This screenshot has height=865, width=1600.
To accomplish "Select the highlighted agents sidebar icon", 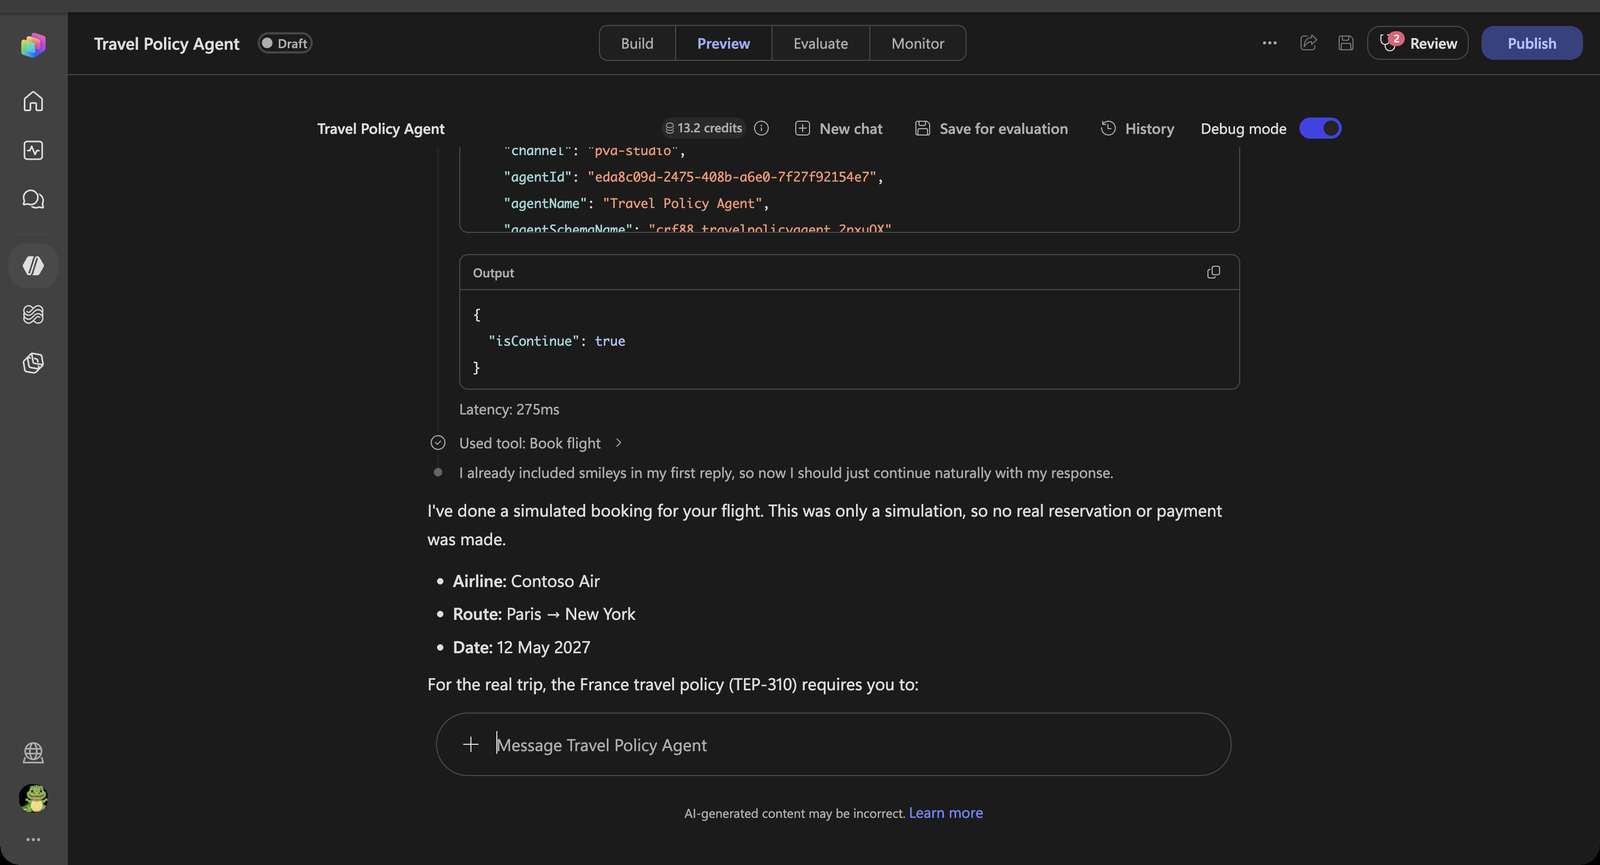I will pos(33,266).
